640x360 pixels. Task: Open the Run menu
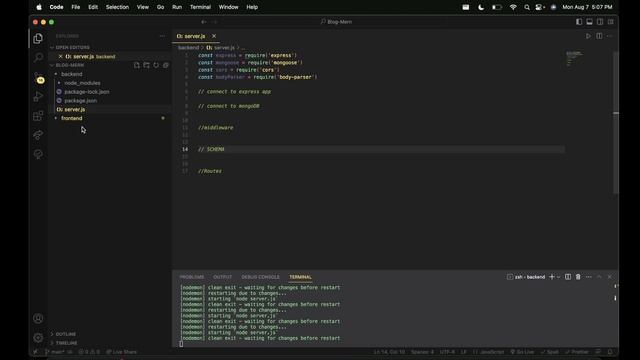click(x=177, y=7)
